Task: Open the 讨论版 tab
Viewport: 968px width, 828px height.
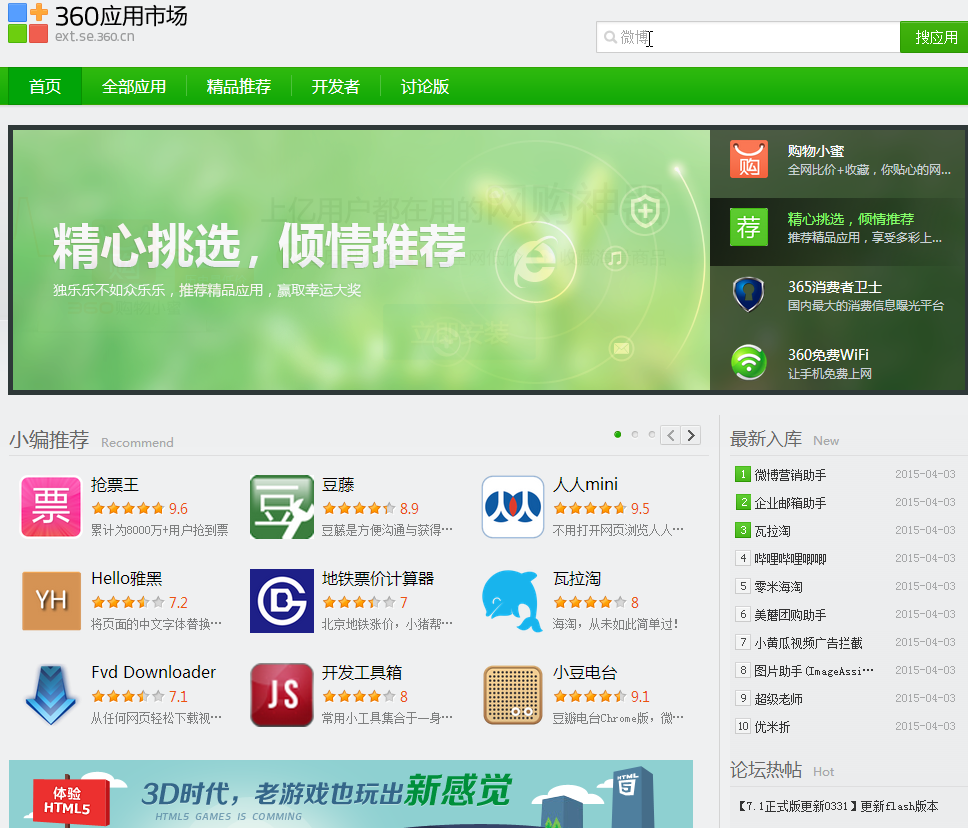Action: click(x=425, y=86)
